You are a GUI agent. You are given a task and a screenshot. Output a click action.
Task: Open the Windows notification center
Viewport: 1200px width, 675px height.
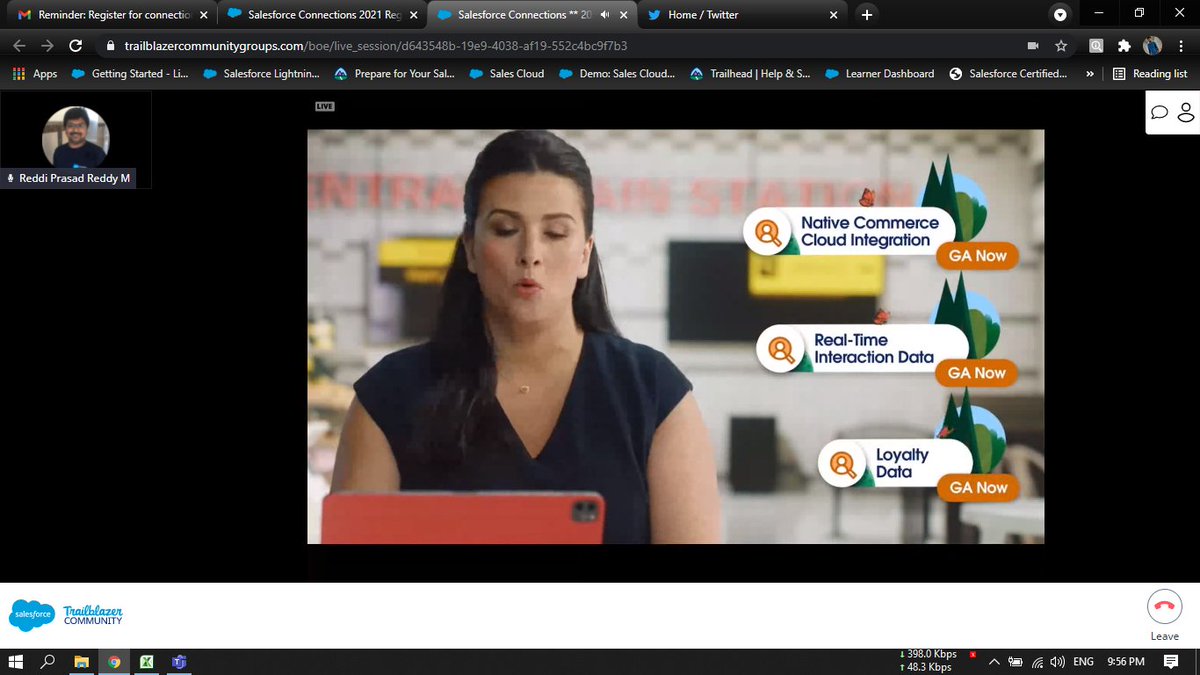tap(1171, 661)
